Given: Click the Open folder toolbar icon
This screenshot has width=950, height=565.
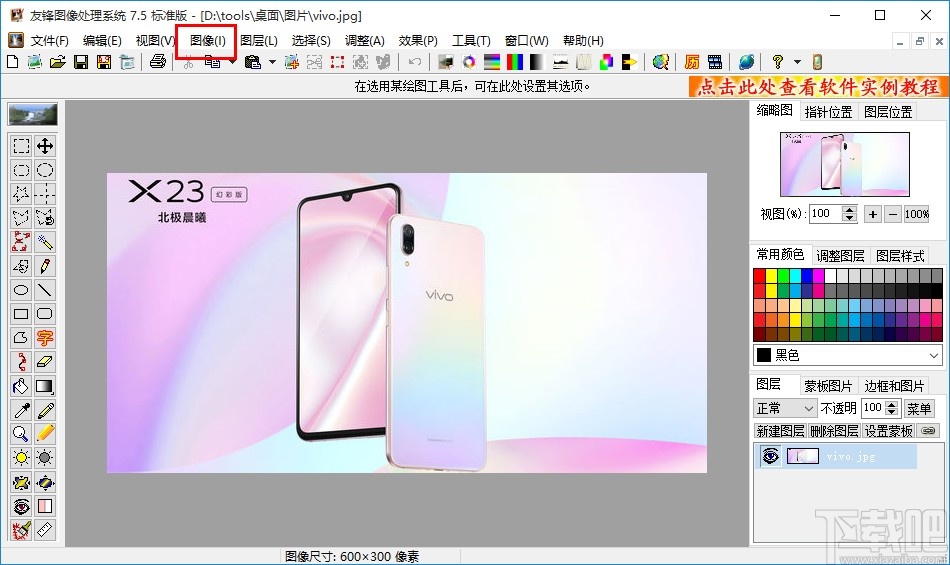Looking at the screenshot, I should point(58,62).
